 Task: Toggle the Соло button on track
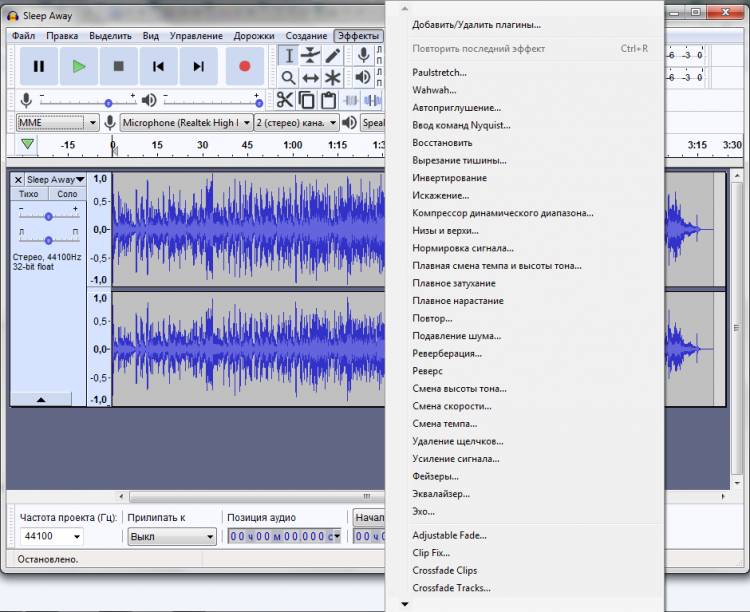point(67,194)
